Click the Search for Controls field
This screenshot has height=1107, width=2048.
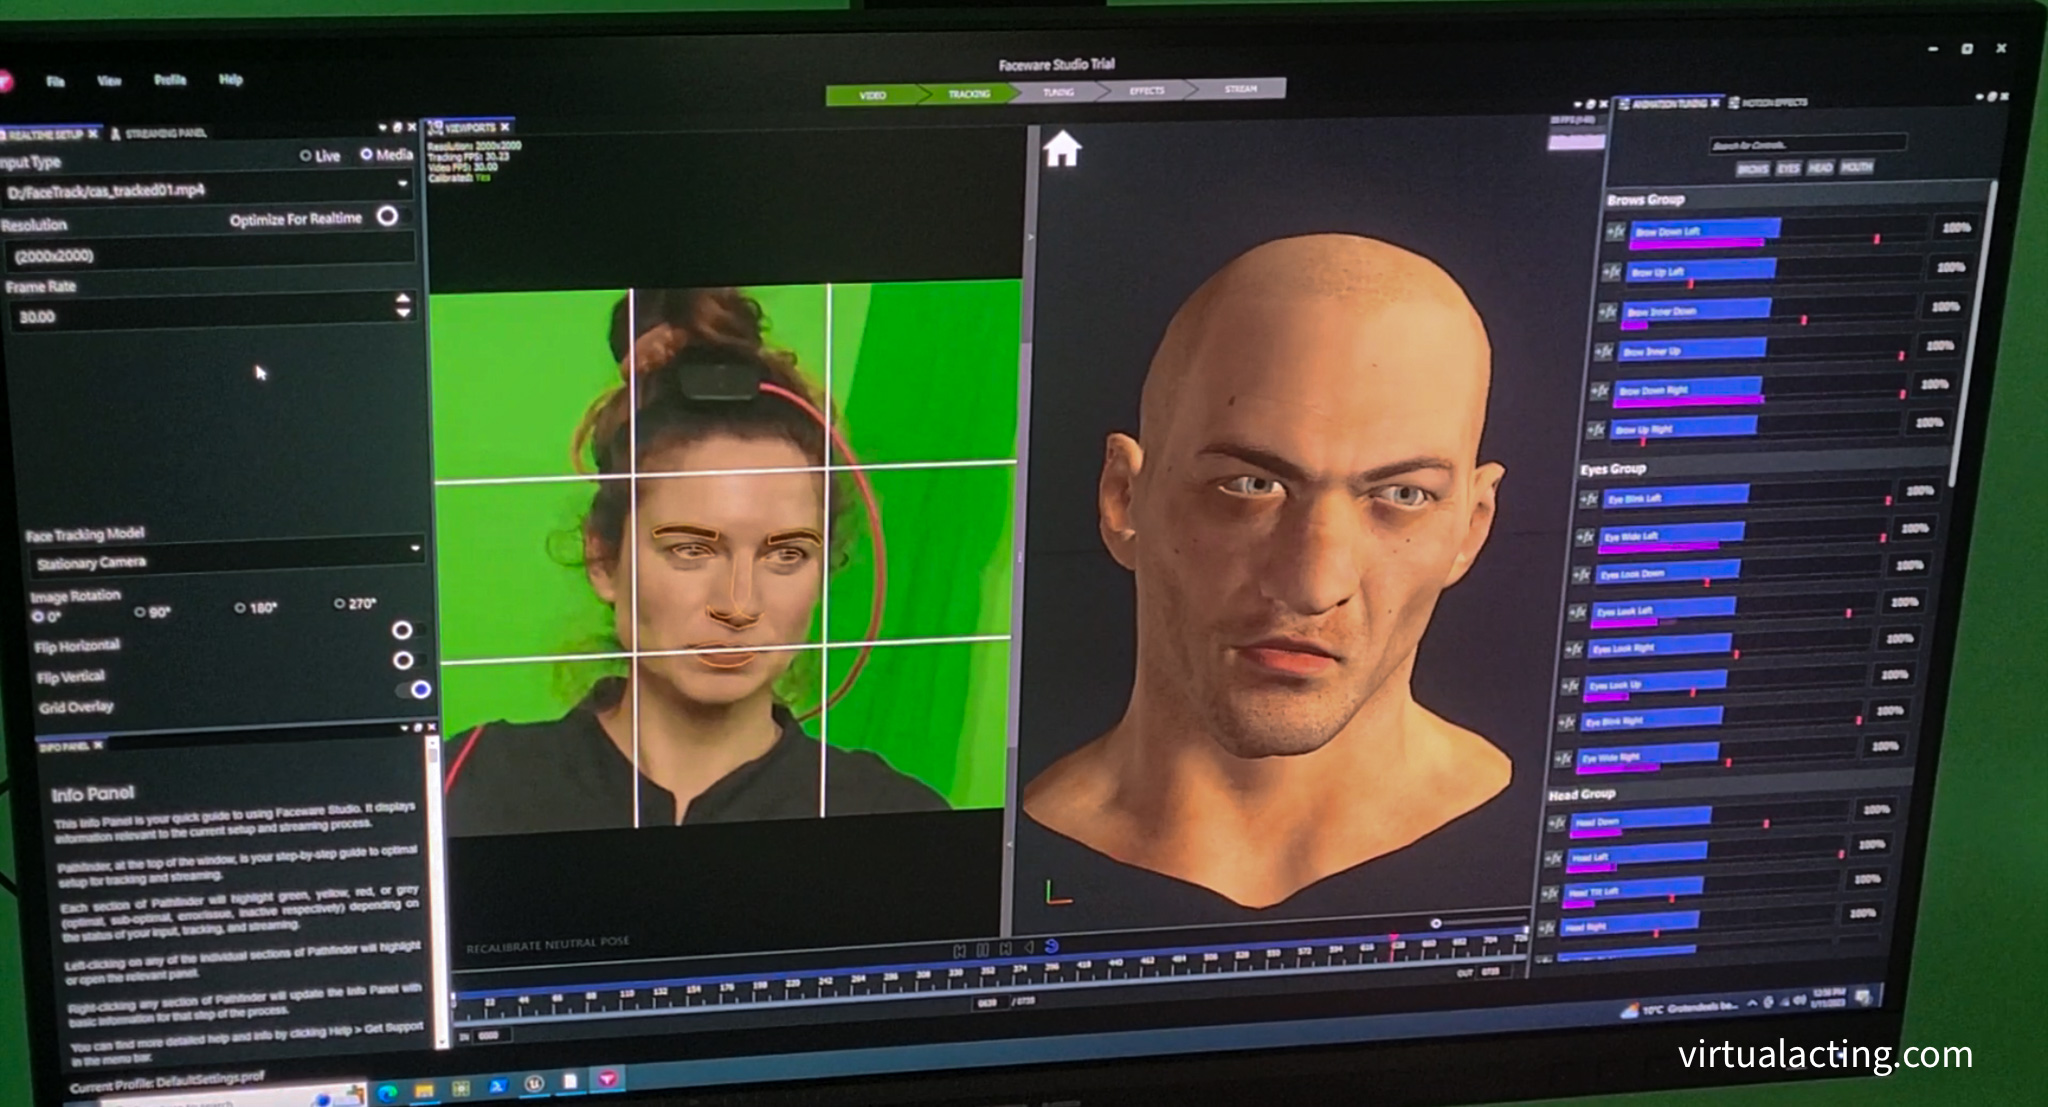1807,145
